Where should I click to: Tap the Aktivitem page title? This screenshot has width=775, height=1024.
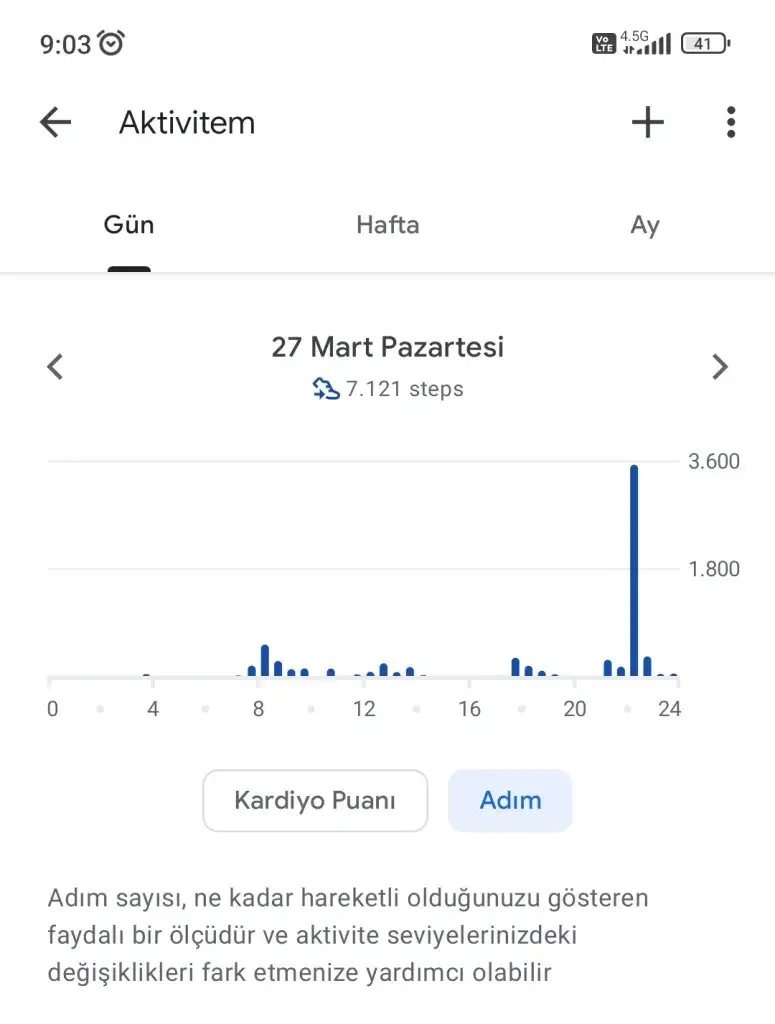(x=187, y=123)
